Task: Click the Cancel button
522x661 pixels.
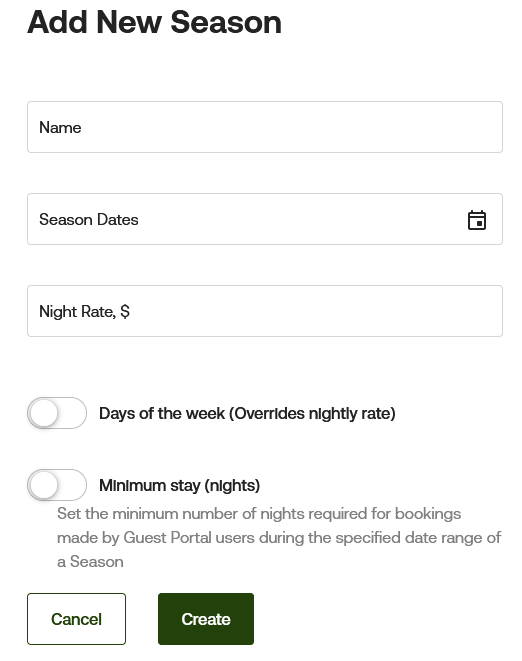Action: [x=76, y=619]
